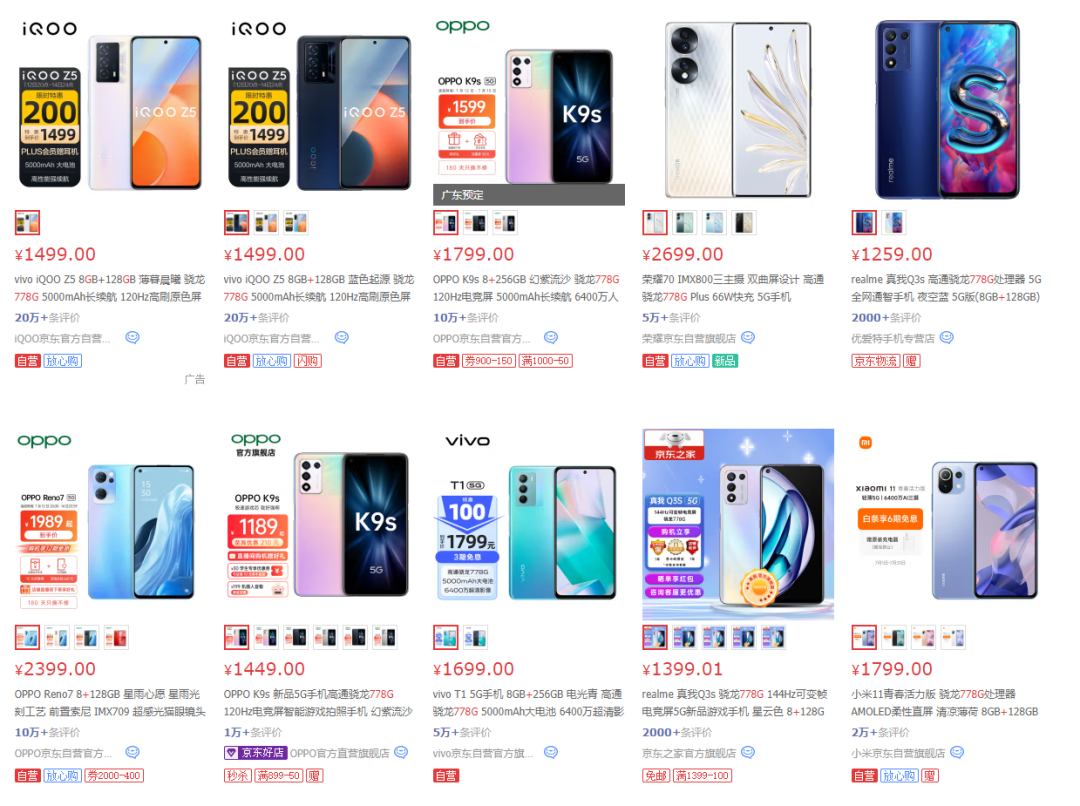Screen dimensions: 1080x806
Task: Open chat icon beside iQOO京东官方自营 first listing
Action: tap(132, 338)
